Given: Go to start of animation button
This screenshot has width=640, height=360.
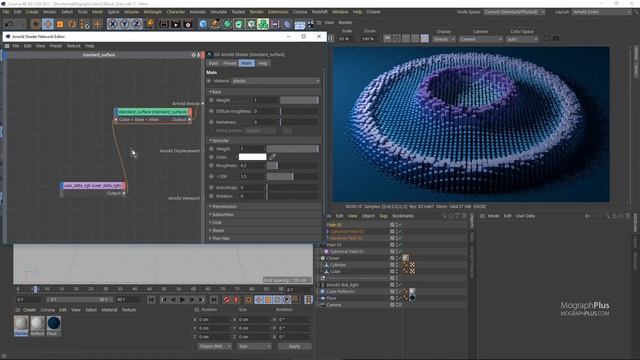Looking at the screenshot, I should [151, 300].
